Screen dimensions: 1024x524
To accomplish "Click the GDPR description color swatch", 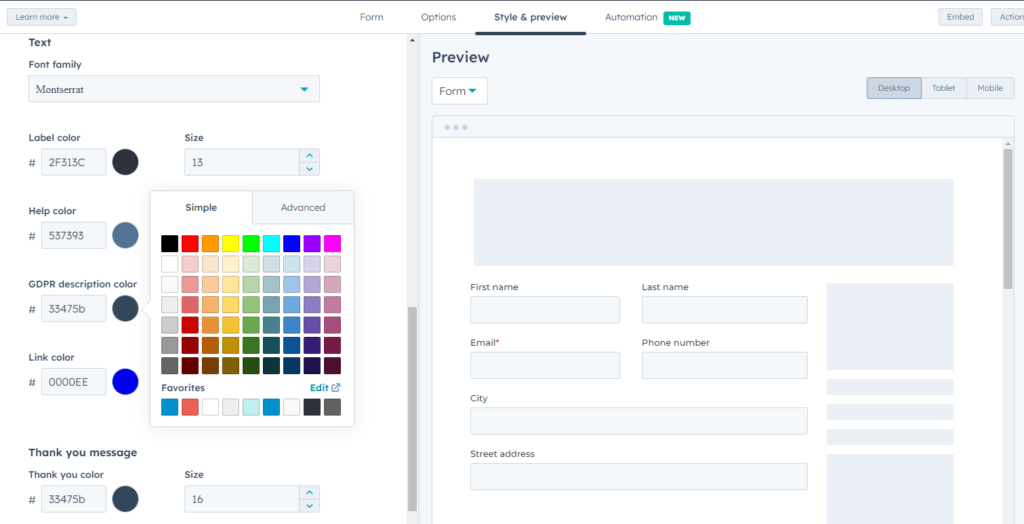I will pos(125,308).
